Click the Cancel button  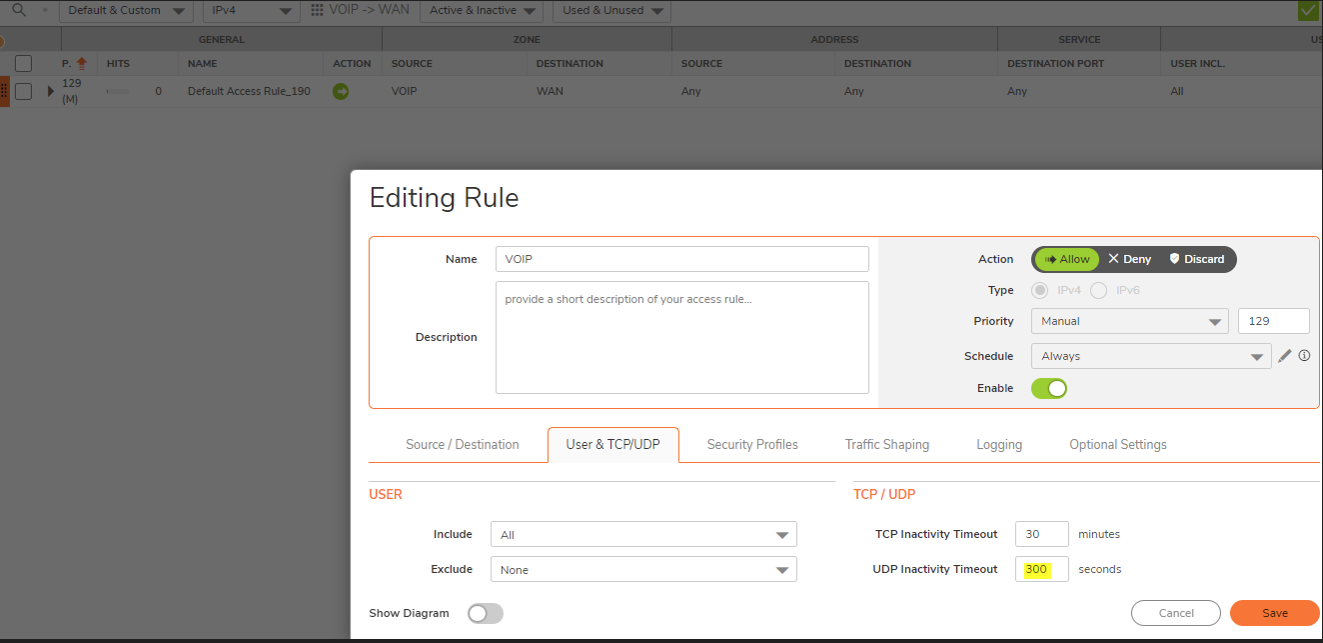tap(1176, 613)
